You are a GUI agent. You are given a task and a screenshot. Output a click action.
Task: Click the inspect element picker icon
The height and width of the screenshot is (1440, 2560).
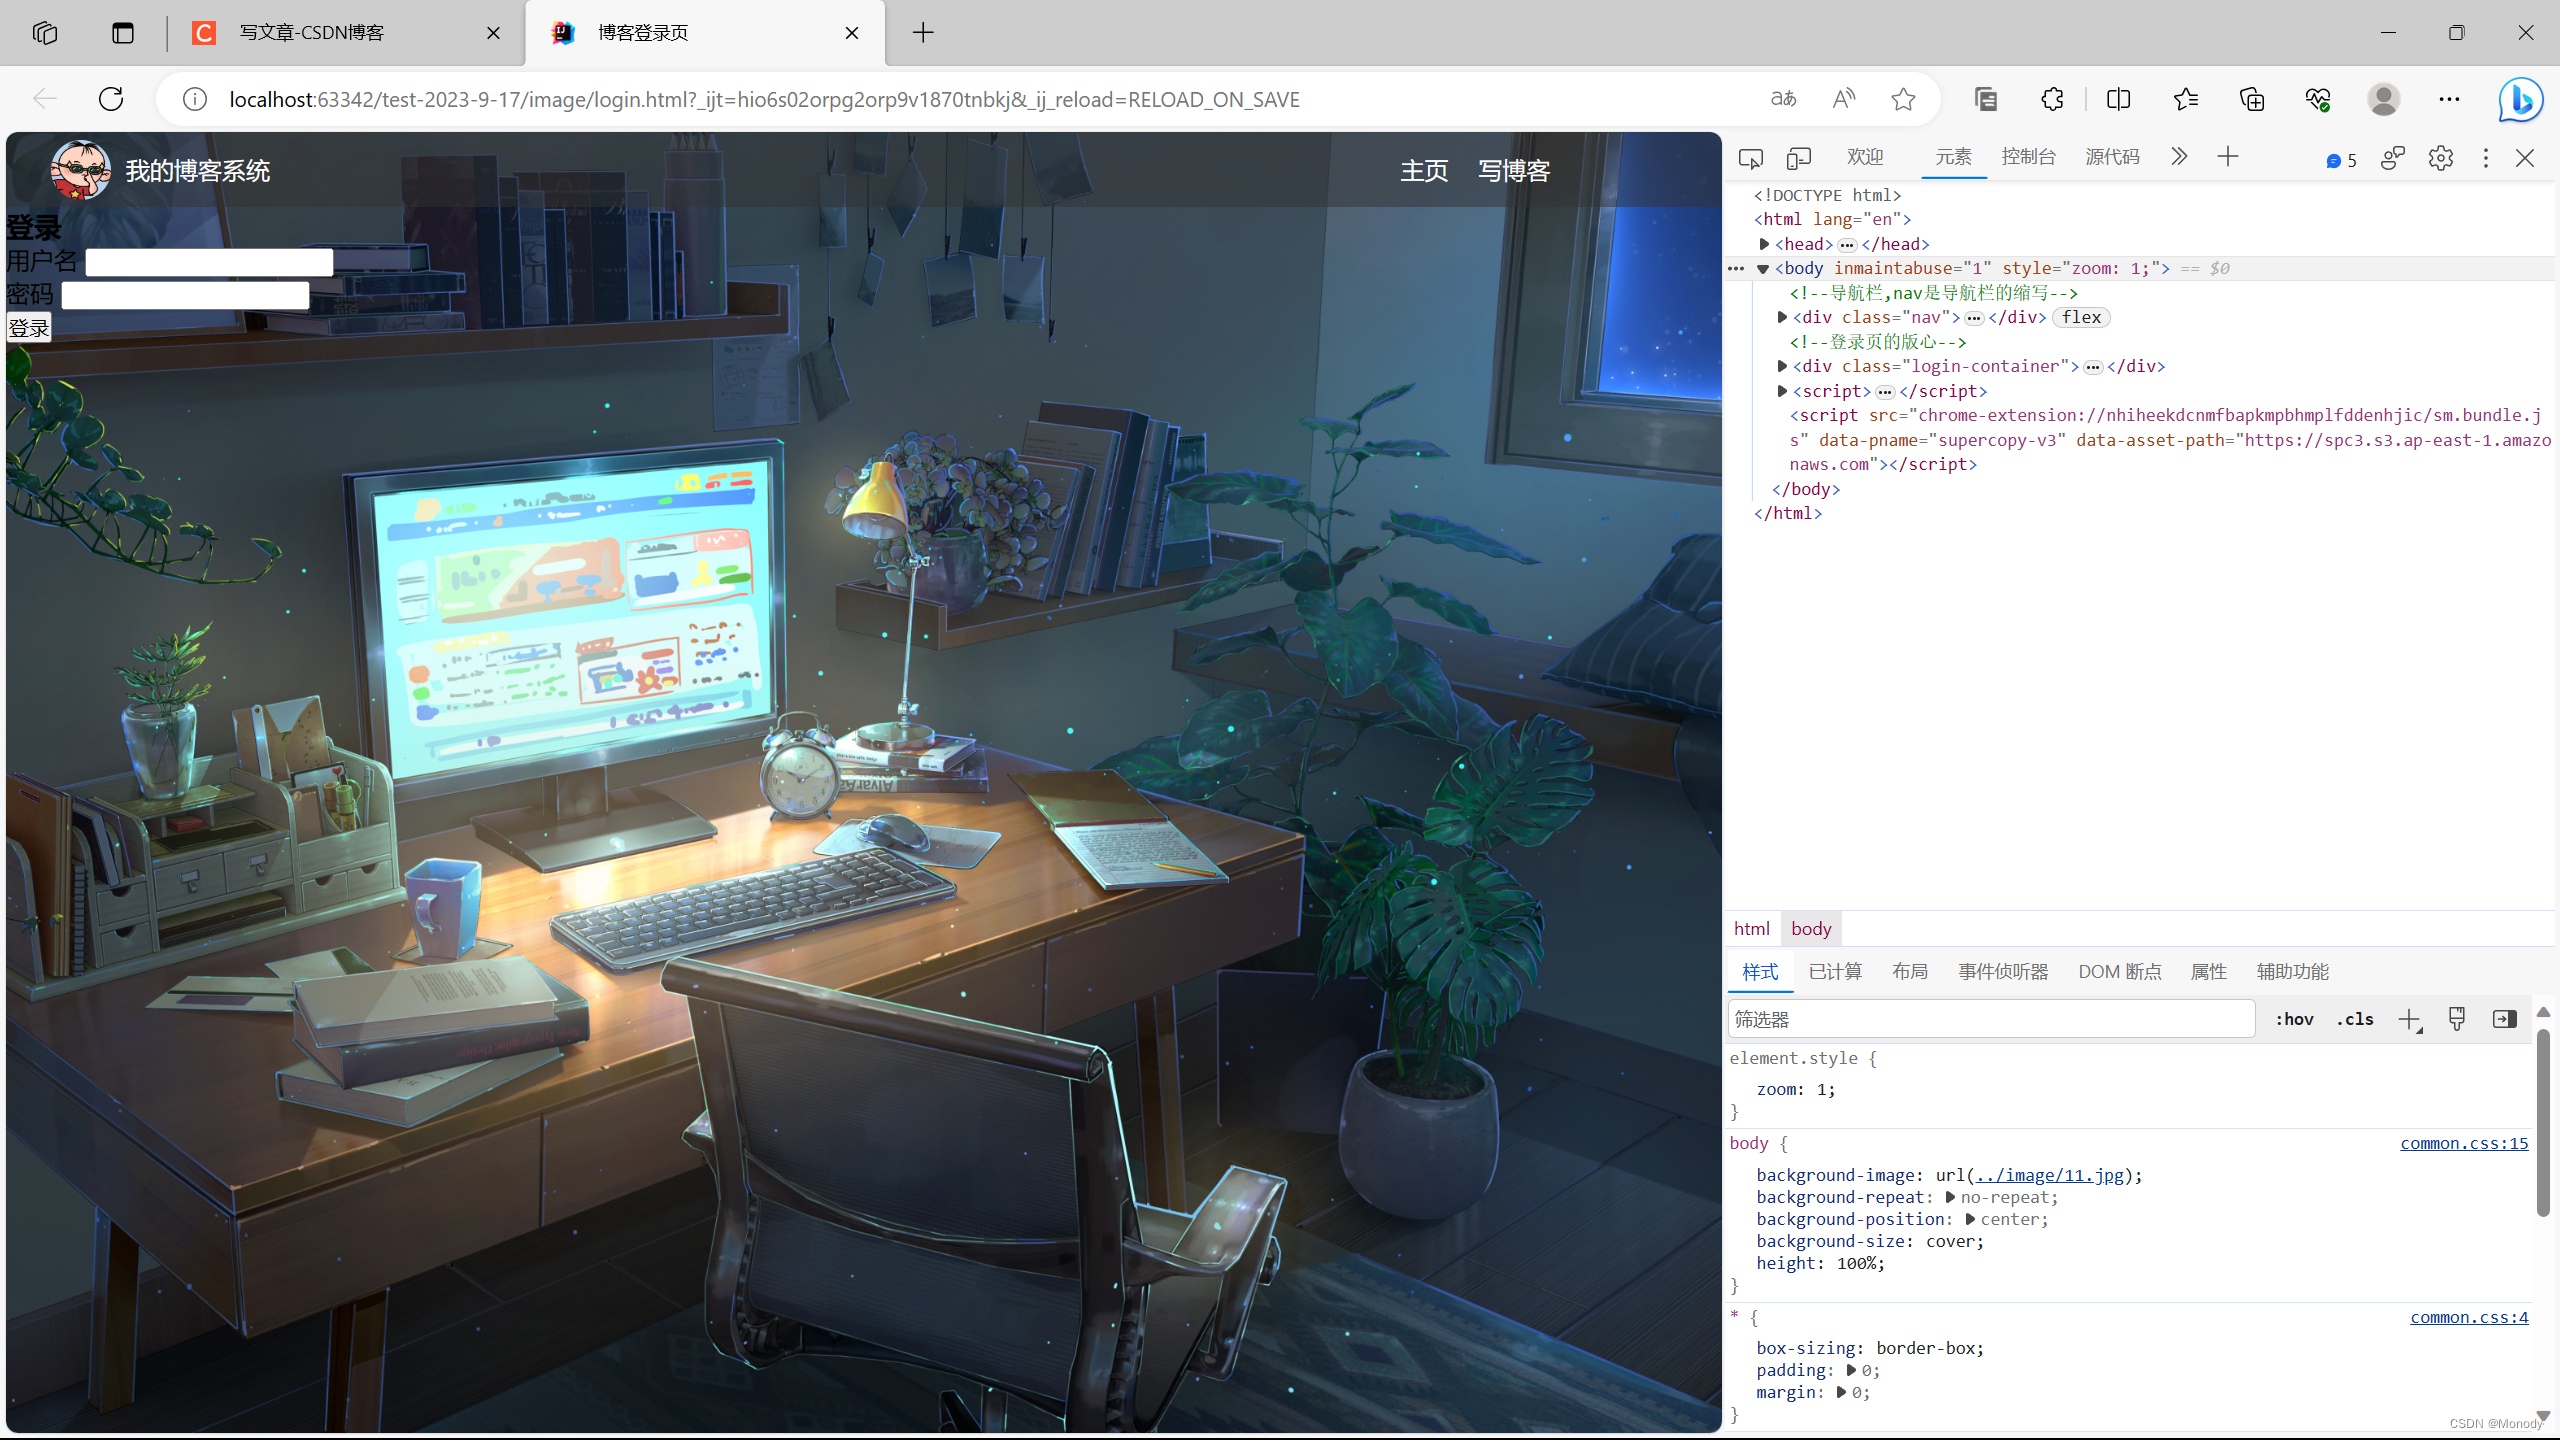pos(1750,158)
